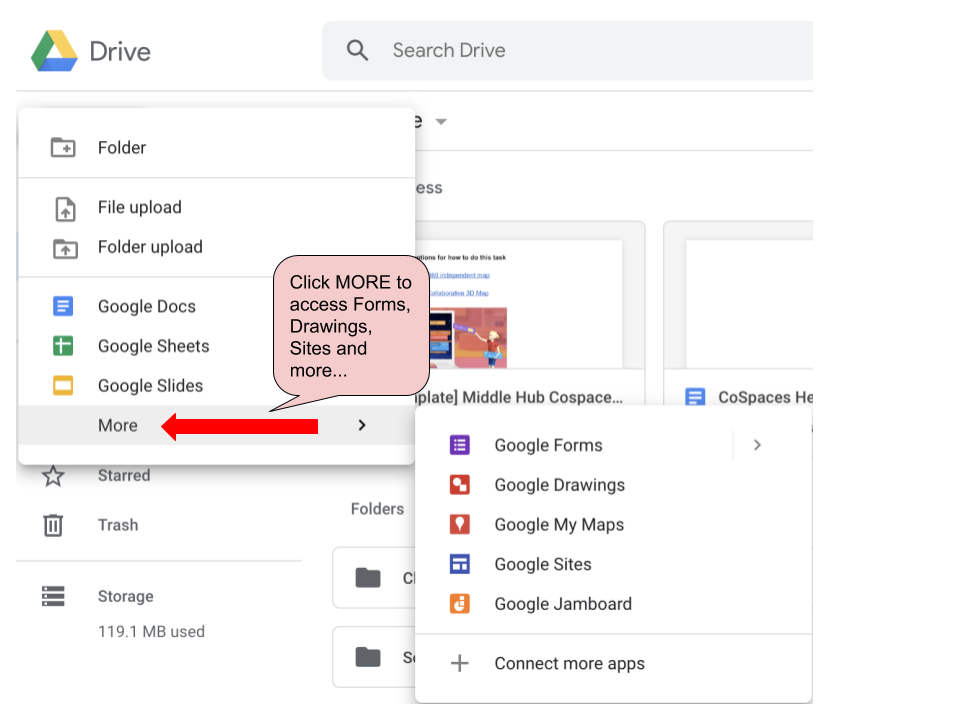Viewport: 960px width, 720px height.
Task: Focus the Search Drive field
Action: (568, 50)
